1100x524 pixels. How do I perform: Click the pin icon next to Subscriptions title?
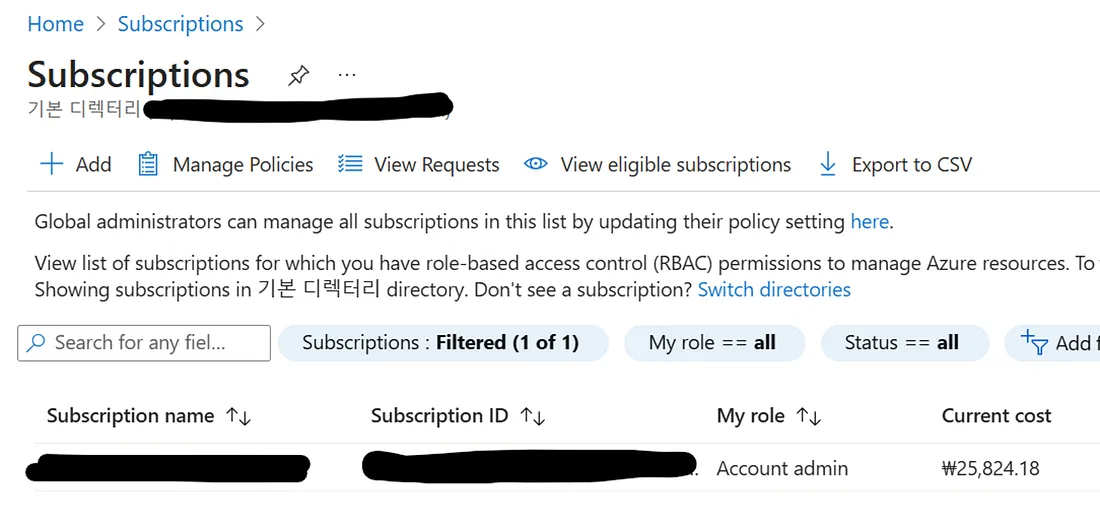tap(298, 76)
